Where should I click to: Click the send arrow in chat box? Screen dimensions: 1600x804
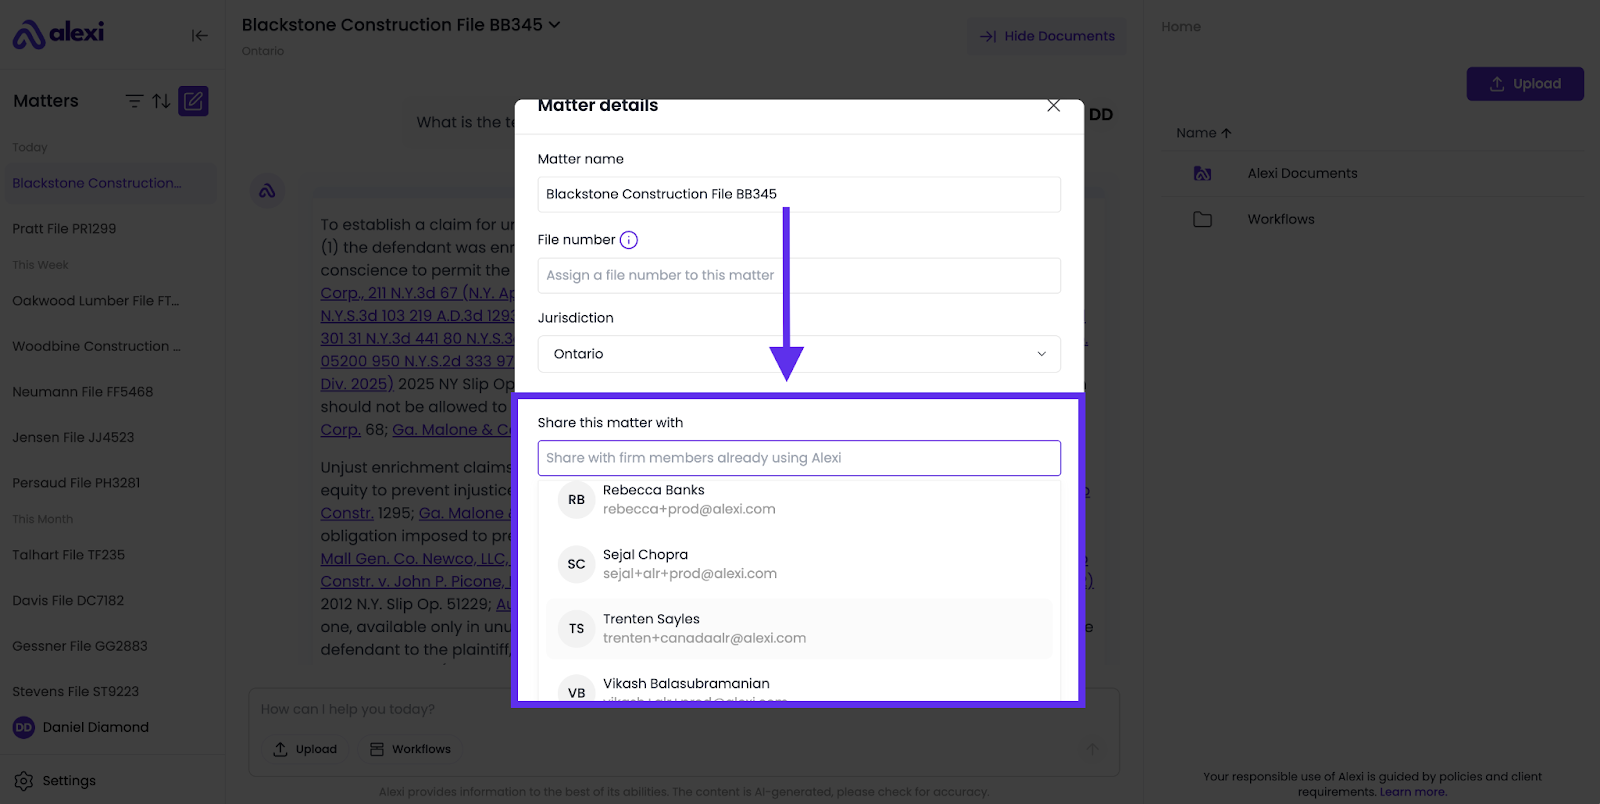pyautogui.click(x=1092, y=749)
